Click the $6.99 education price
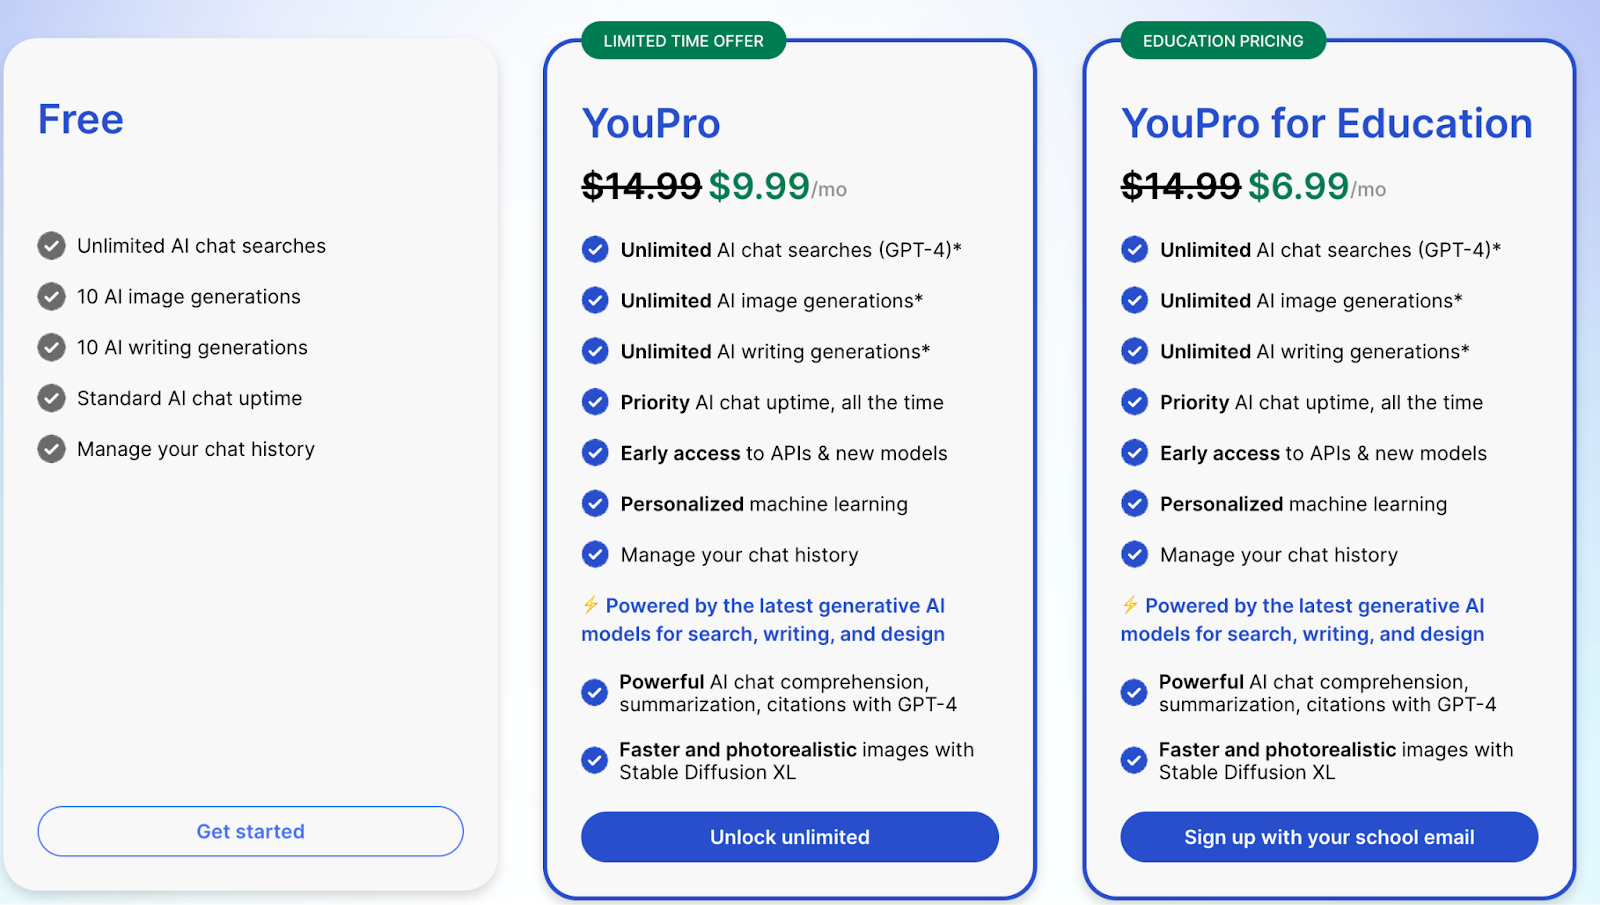The height and width of the screenshot is (905, 1600). (x=1299, y=186)
